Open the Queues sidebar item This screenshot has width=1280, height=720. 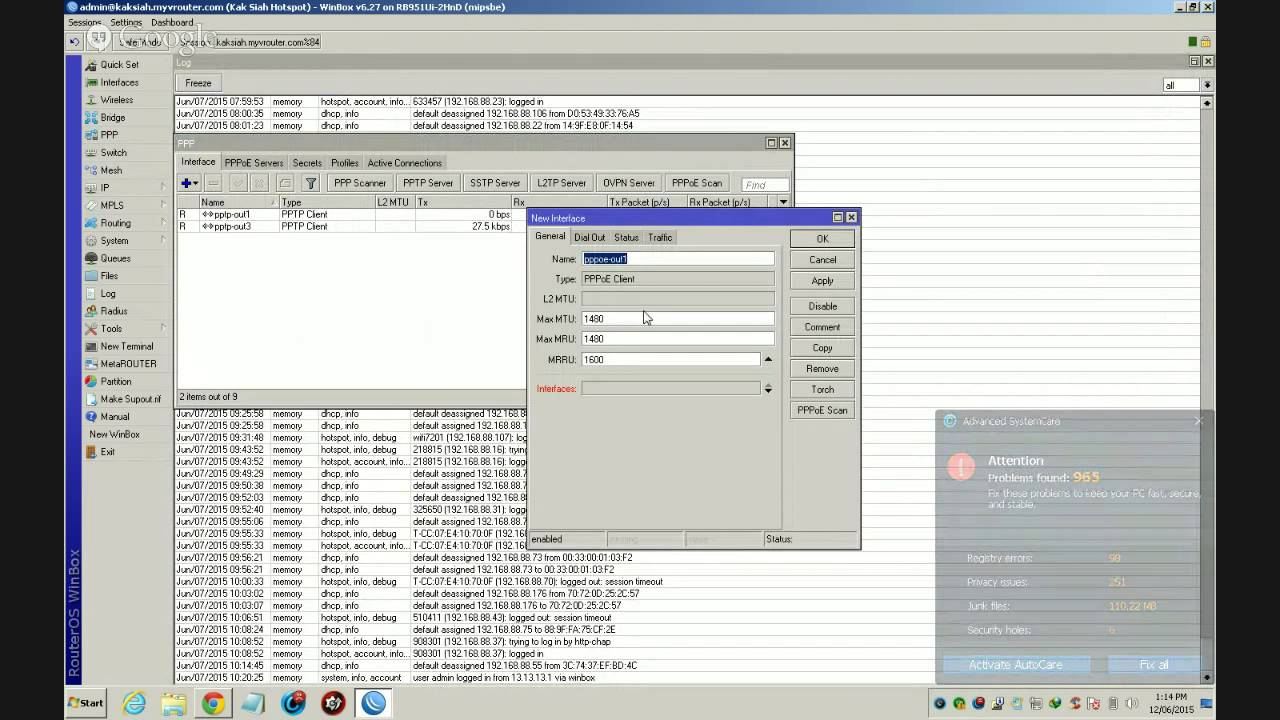[x=115, y=258]
